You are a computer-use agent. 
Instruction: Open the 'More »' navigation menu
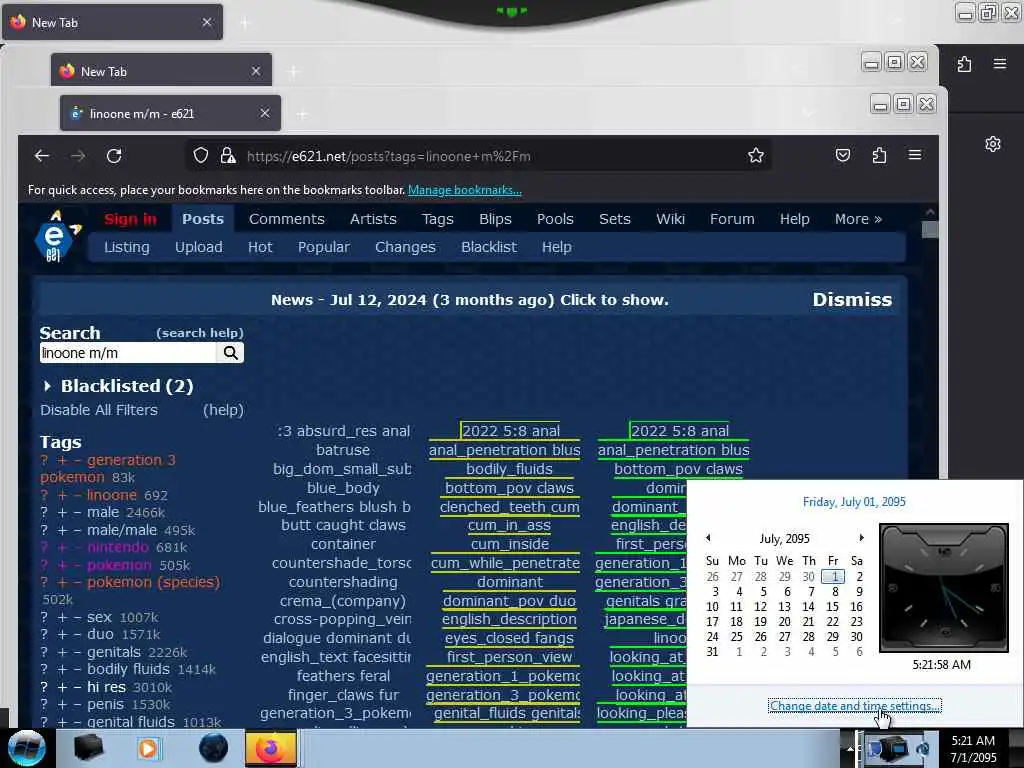coord(858,219)
